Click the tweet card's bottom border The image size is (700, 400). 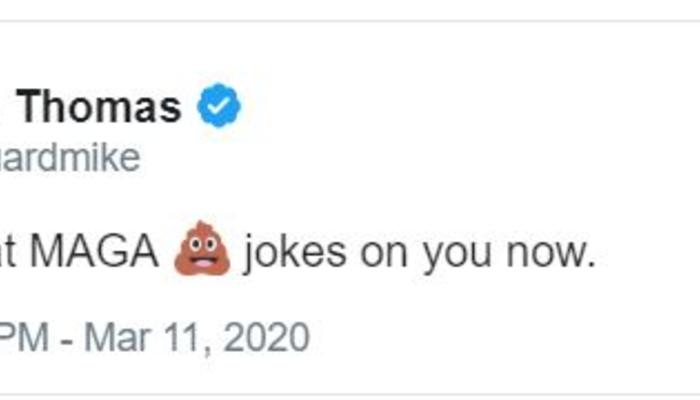(x=350, y=393)
